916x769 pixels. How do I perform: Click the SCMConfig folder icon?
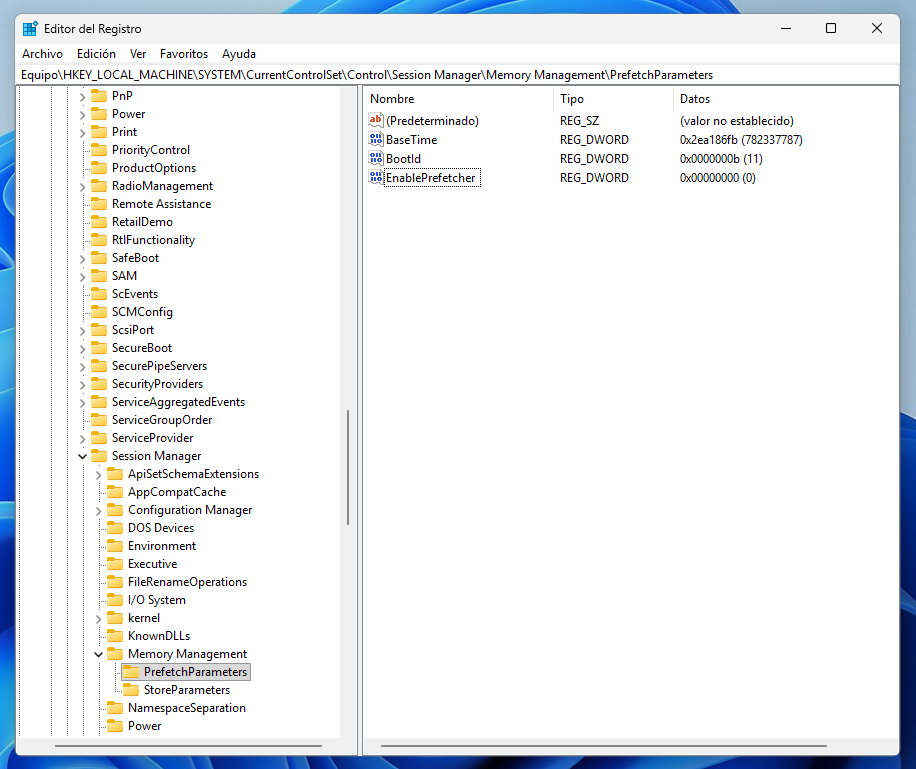point(99,312)
